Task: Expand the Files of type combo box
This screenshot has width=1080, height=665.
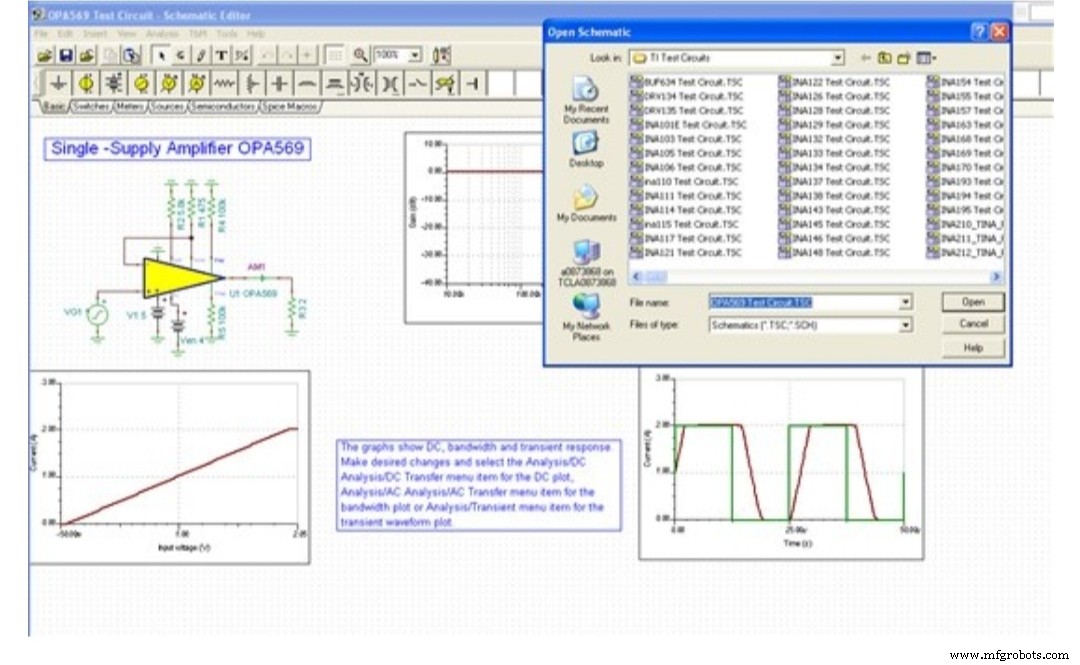Action: [x=905, y=323]
